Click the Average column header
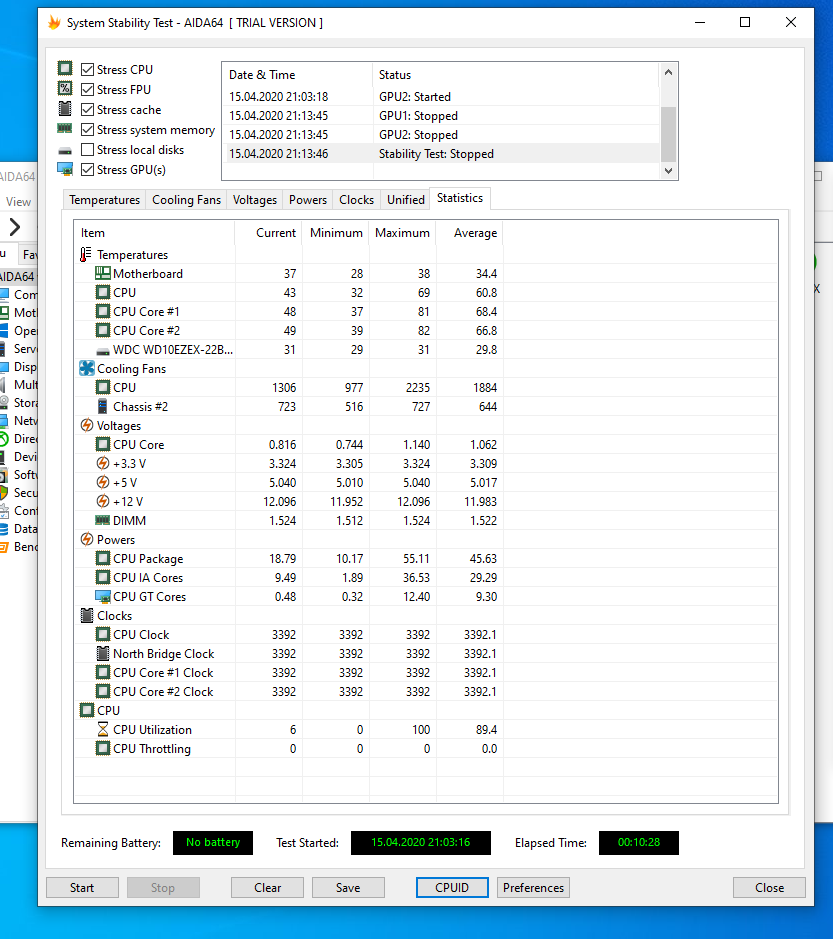Screen dimensions: 833x939 [x=470, y=233]
